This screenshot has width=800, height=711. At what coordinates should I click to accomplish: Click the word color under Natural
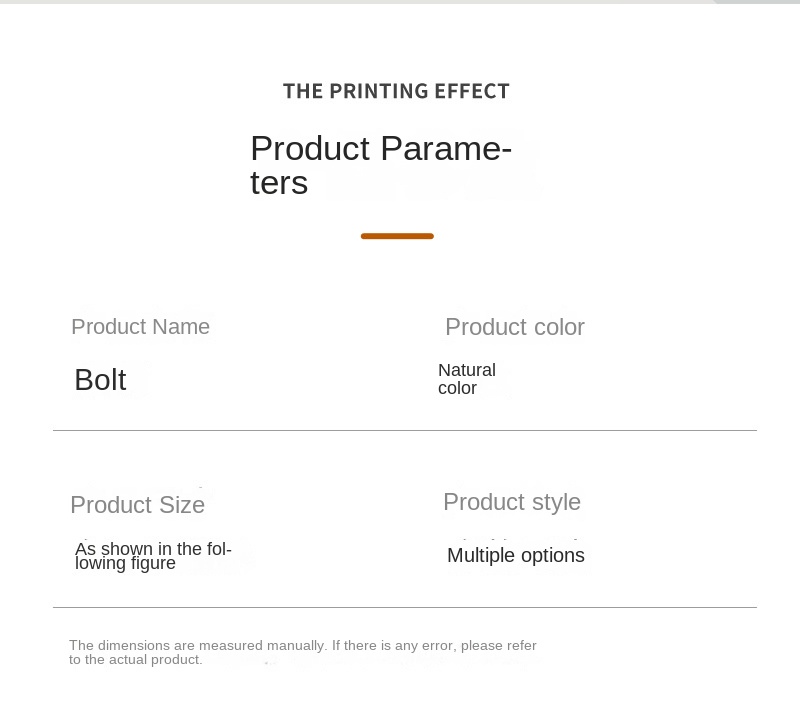[457, 388]
